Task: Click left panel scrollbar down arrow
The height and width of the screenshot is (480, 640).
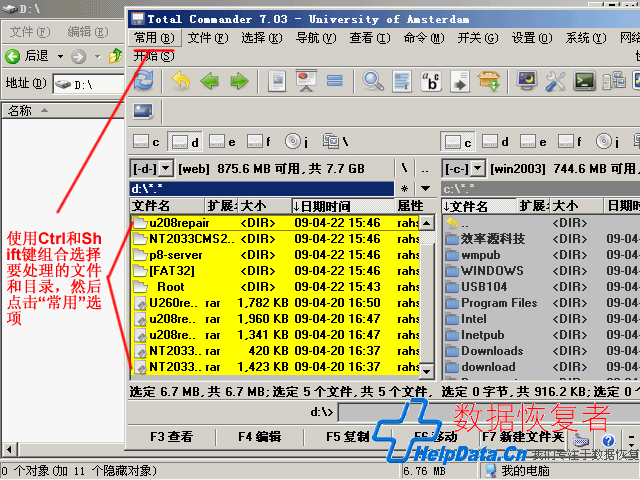Action: pyautogui.click(x=427, y=371)
